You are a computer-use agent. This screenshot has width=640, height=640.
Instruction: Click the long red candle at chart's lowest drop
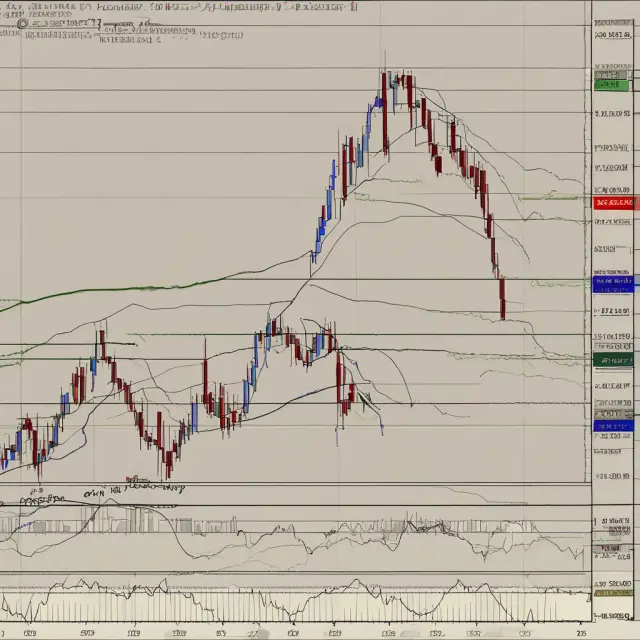click(x=502, y=298)
